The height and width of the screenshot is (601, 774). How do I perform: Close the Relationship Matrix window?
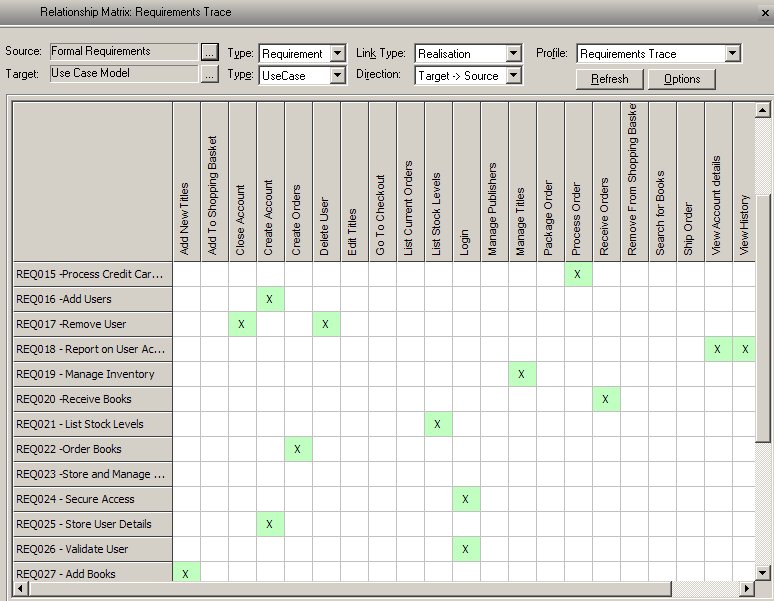[765, 12]
